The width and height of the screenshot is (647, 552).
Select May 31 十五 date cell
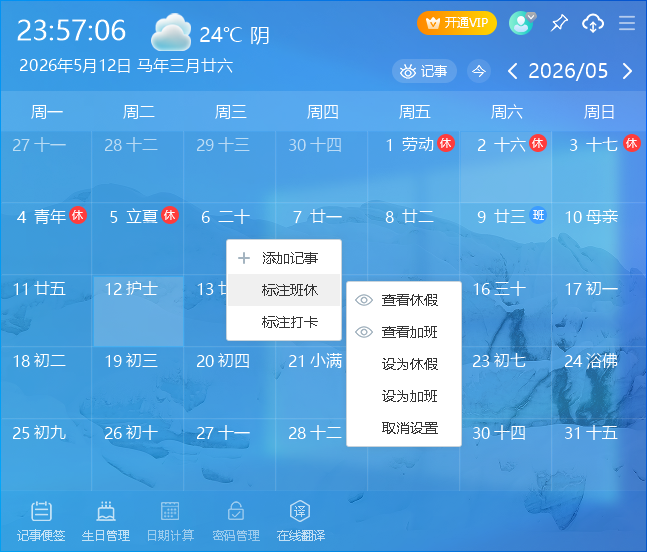[x=599, y=455]
